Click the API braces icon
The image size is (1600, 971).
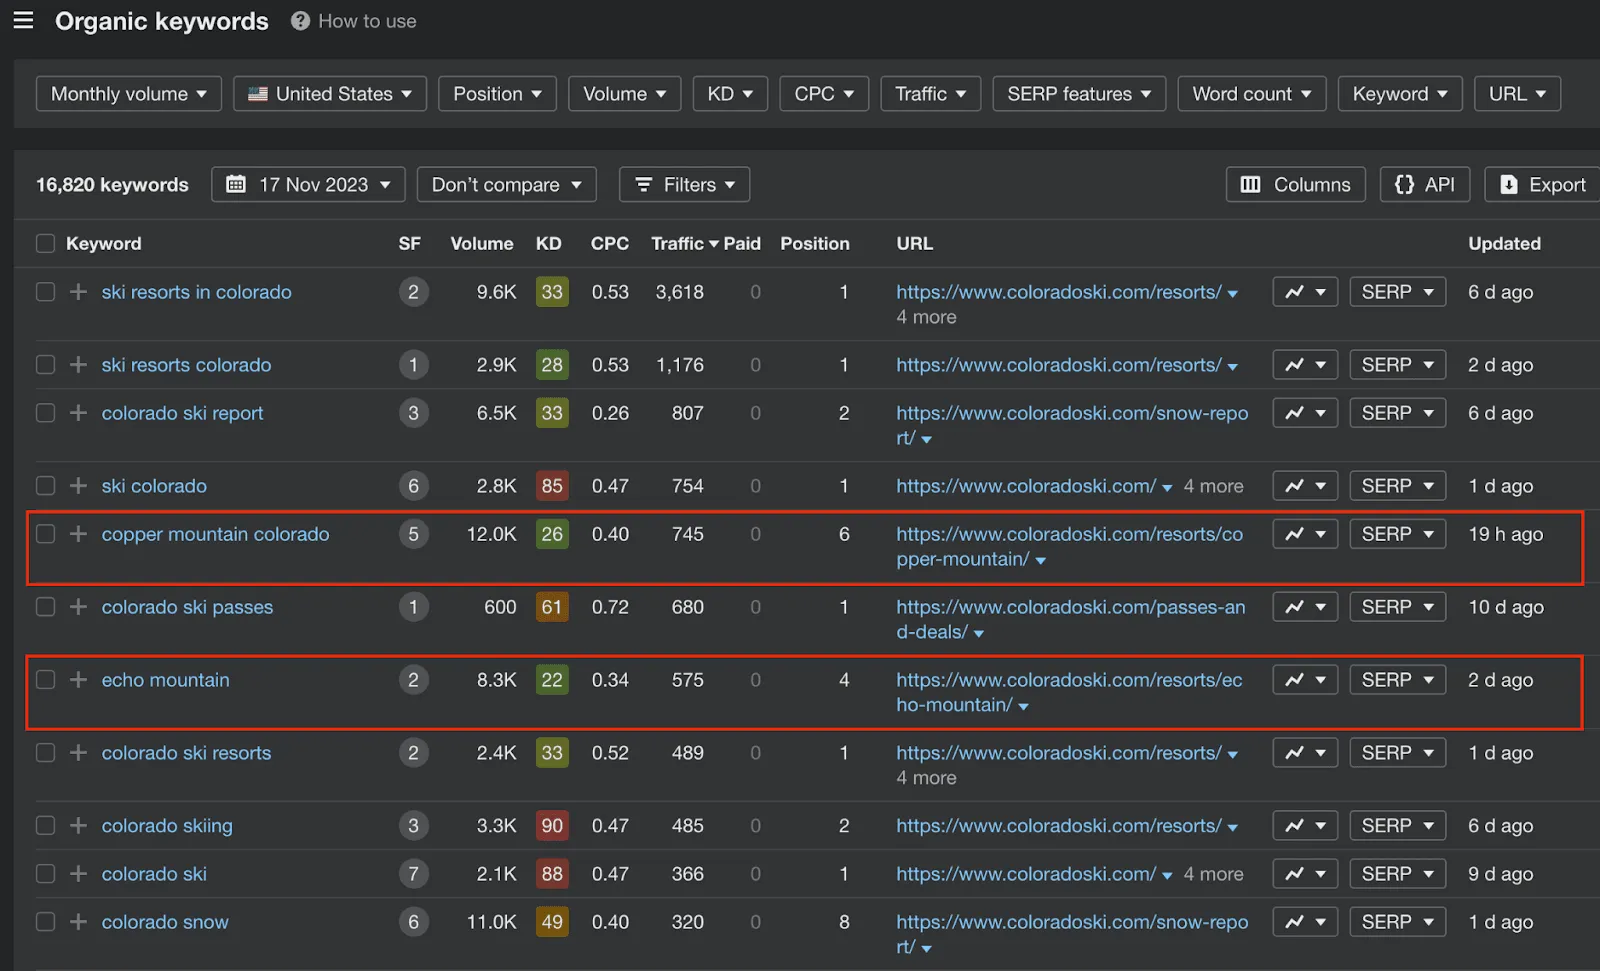pos(1404,184)
